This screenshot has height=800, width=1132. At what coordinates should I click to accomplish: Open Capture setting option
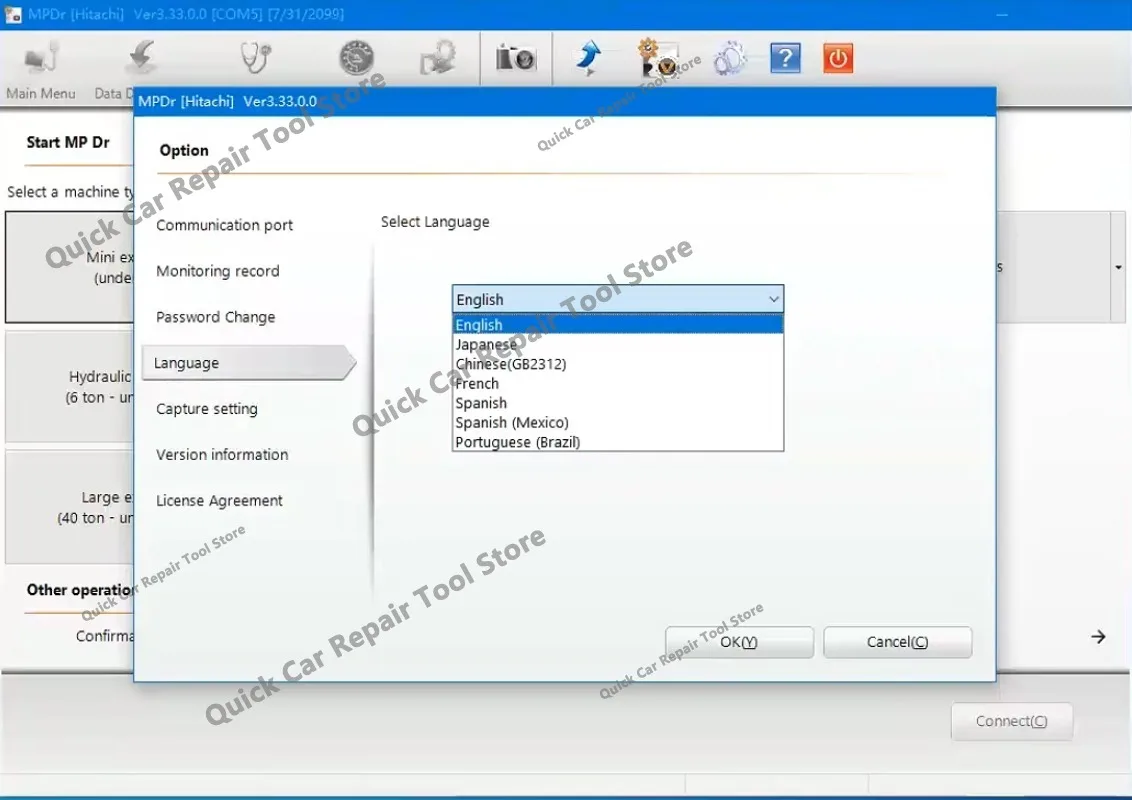click(206, 409)
